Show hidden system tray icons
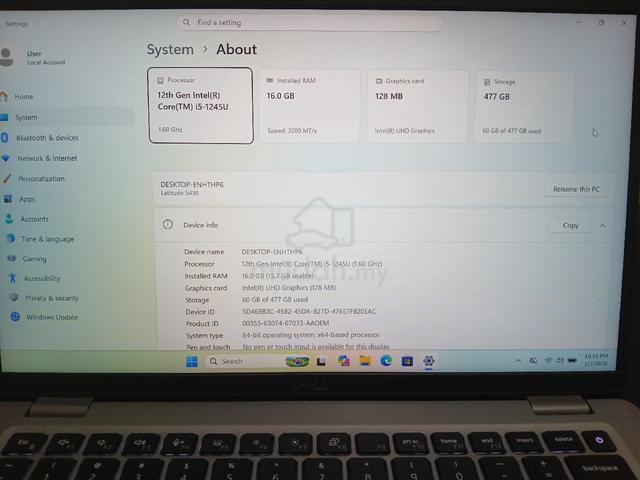Screen dimensions: 640x480 [x=518, y=361]
